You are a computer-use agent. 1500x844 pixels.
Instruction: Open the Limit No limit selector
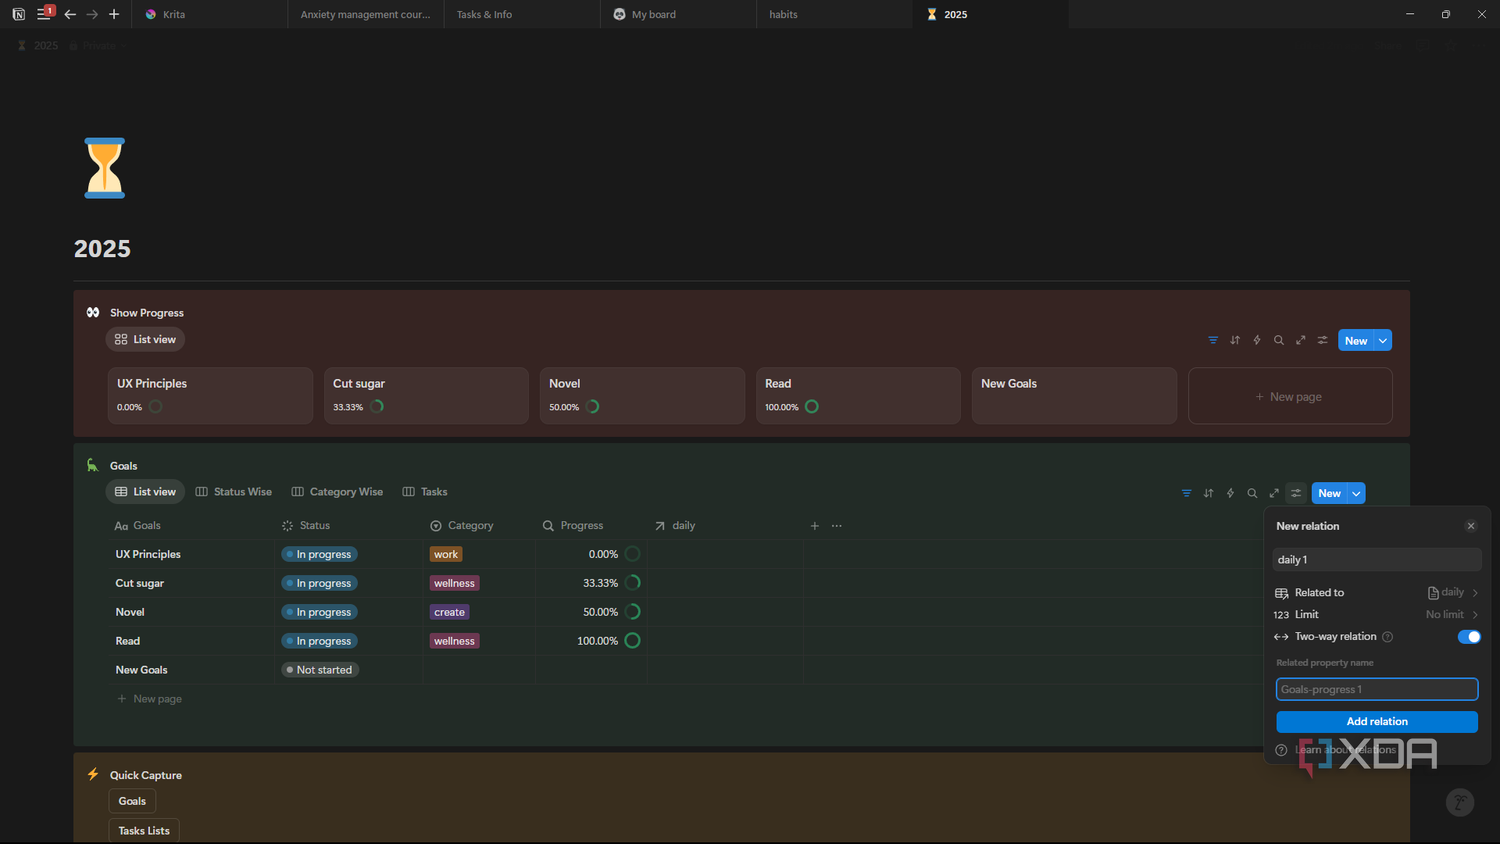pyautogui.click(x=1377, y=615)
